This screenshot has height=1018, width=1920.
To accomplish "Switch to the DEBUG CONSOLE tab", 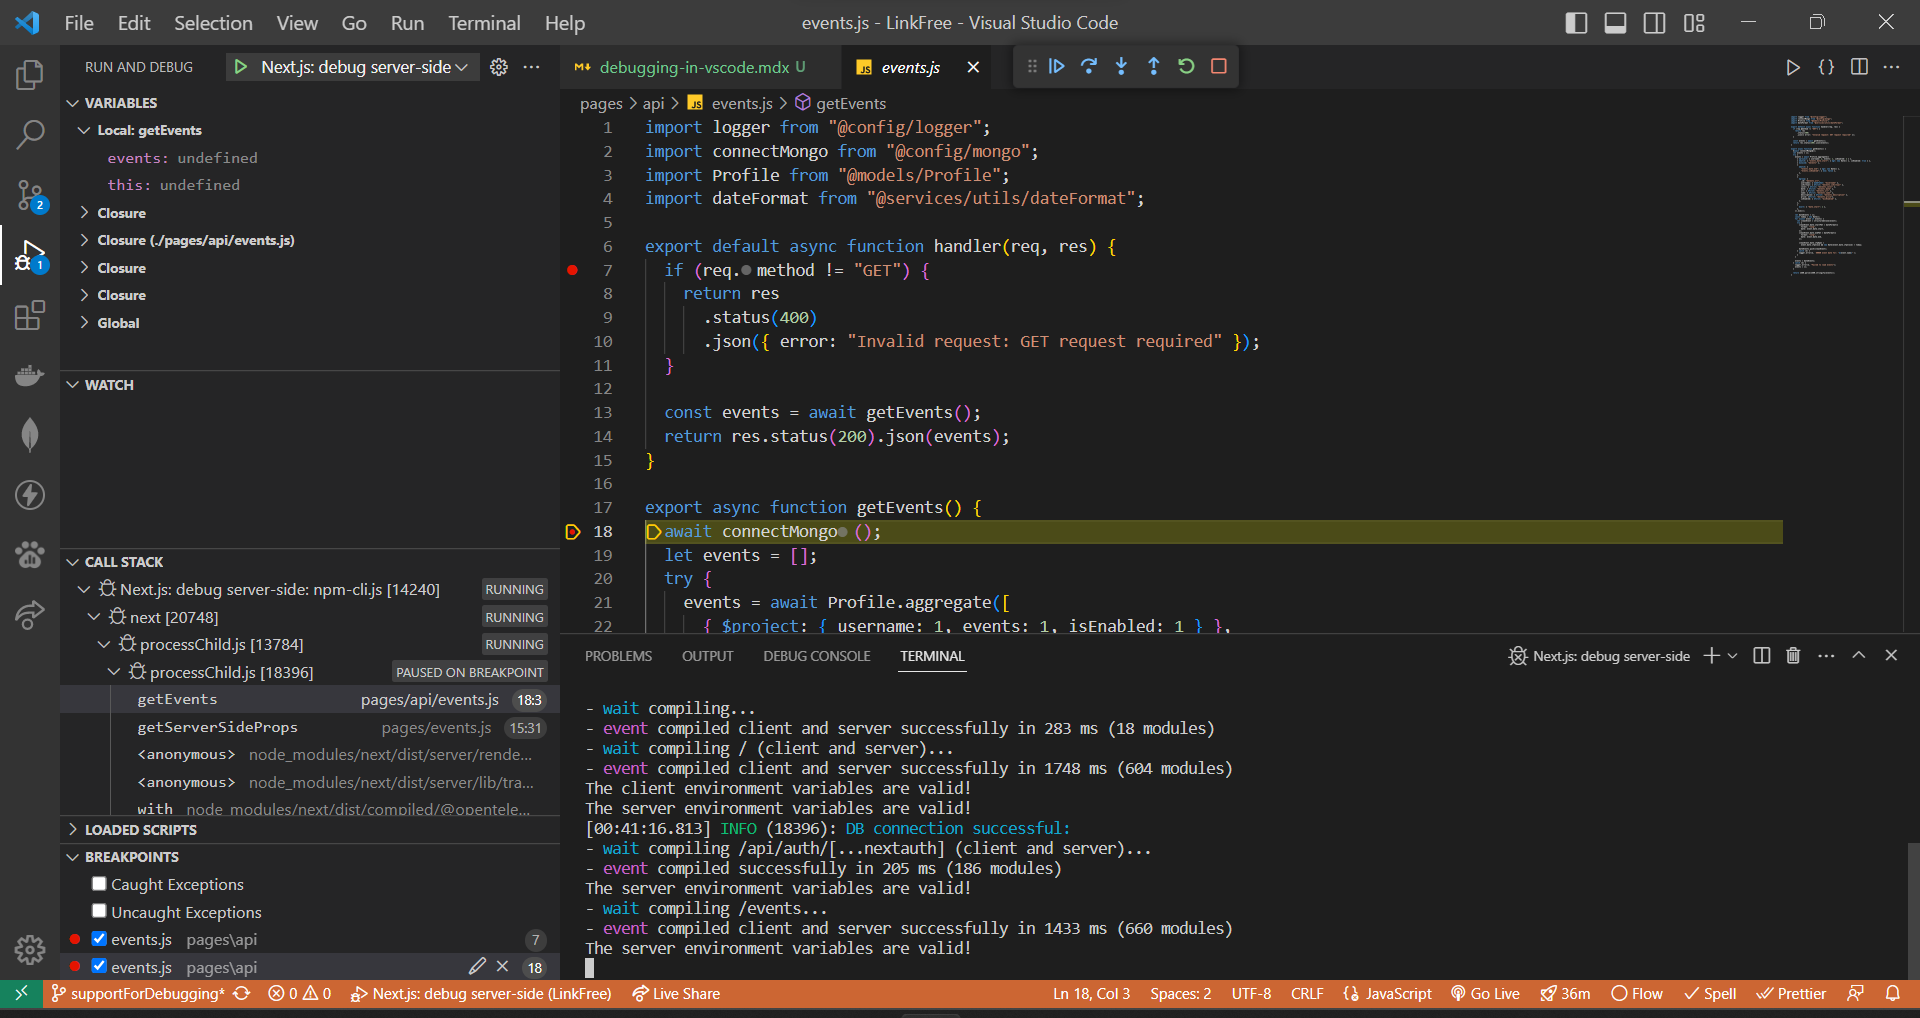I will pyautogui.click(x=817, y=656).
